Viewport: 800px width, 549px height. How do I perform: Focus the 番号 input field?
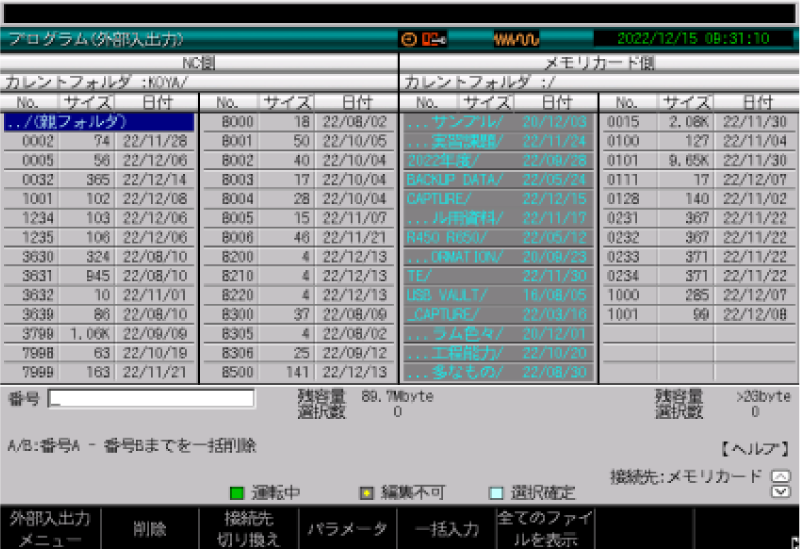pyautogui.click(x=152, y=398)
